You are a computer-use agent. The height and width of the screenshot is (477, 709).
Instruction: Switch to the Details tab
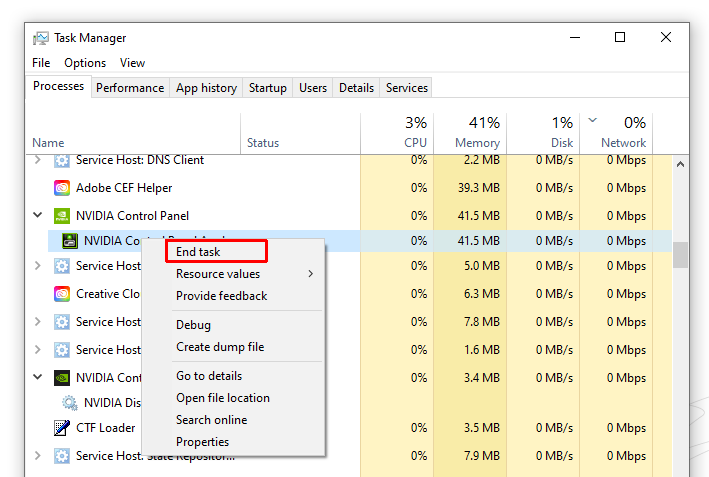[356, 88]
